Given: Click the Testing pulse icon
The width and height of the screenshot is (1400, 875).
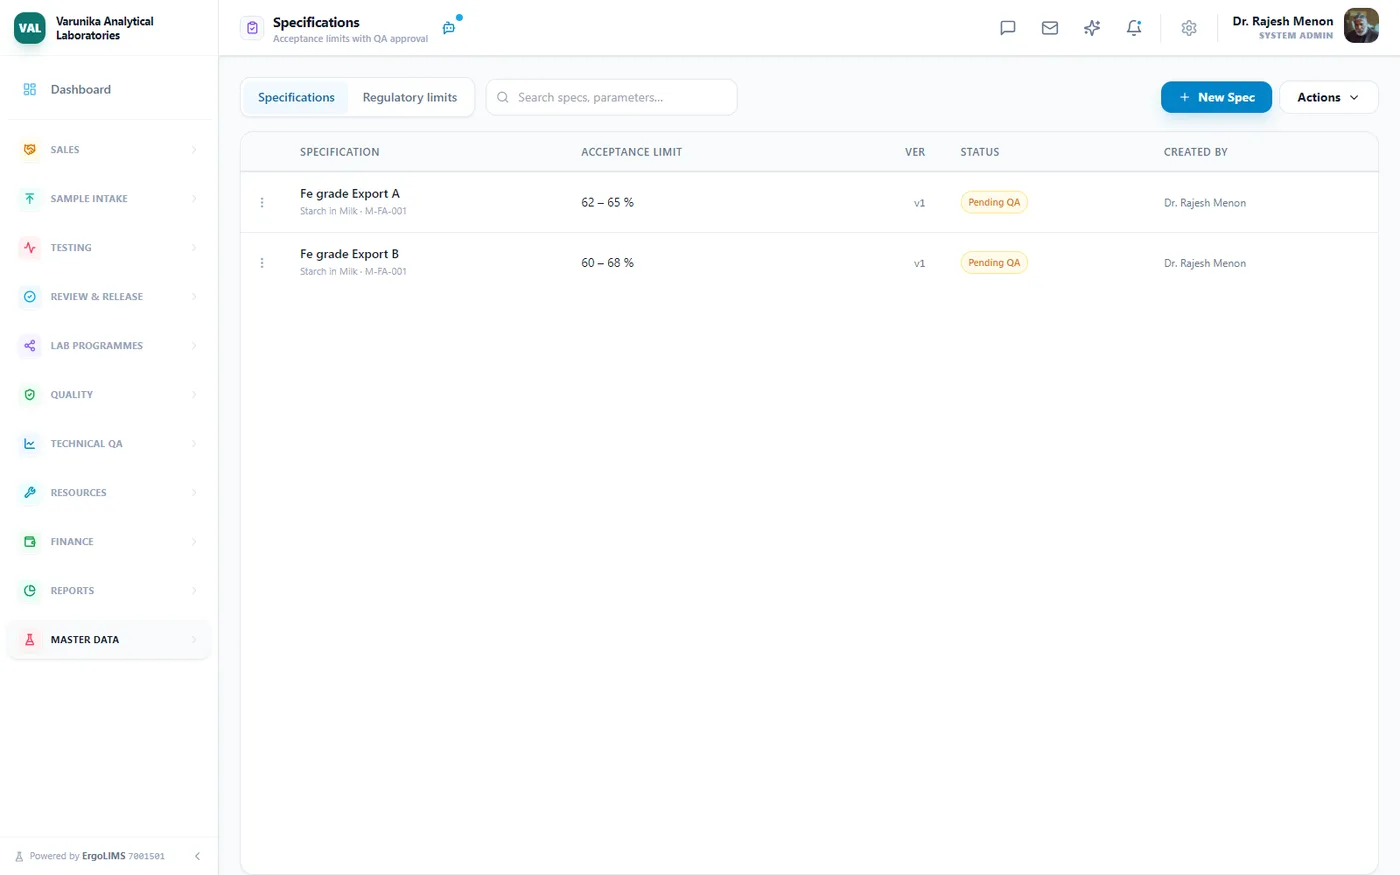Looking at the screenshot, I should click(30, 248).
